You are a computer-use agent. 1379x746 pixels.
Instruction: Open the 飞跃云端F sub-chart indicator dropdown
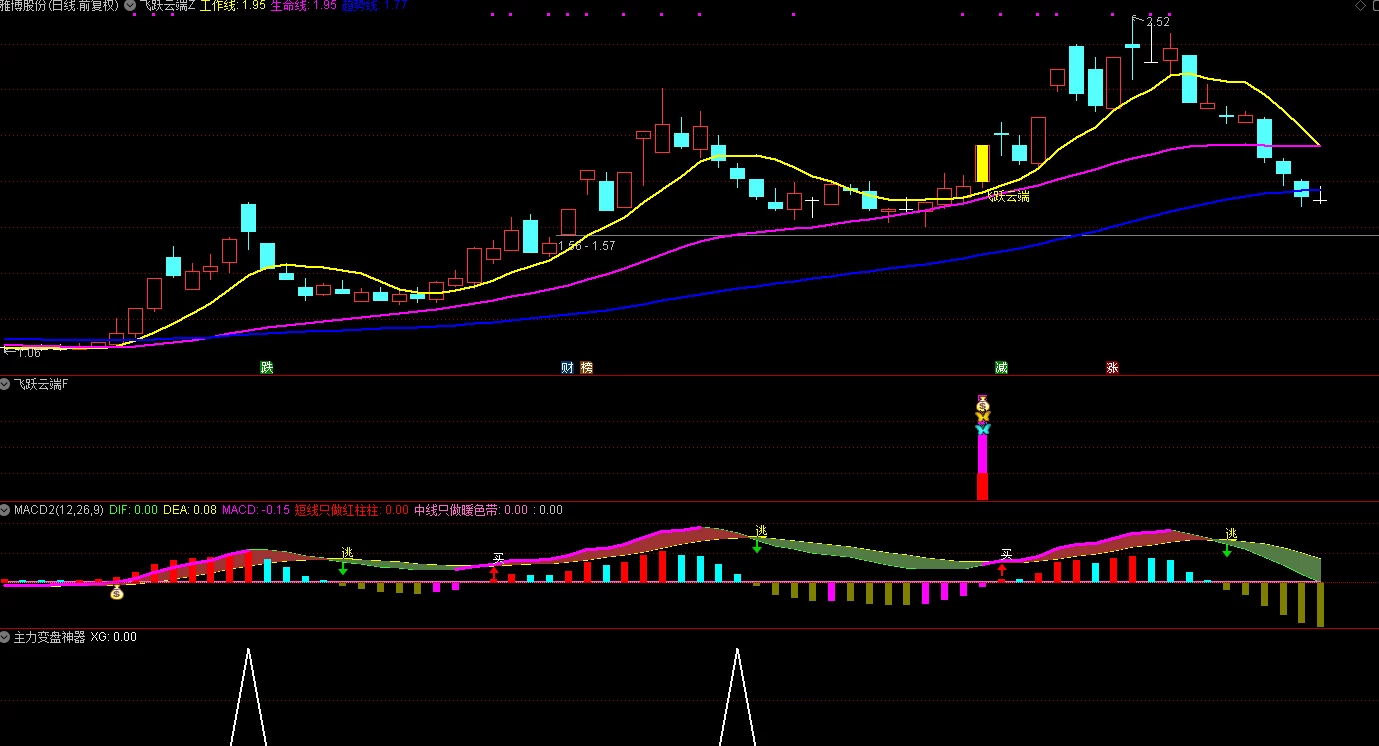pyautogui.click(x=6, y=384)
